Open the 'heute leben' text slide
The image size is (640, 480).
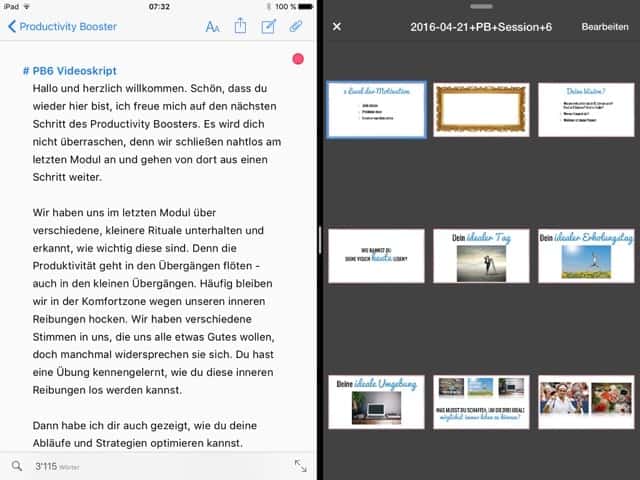(x=376, y=256)
